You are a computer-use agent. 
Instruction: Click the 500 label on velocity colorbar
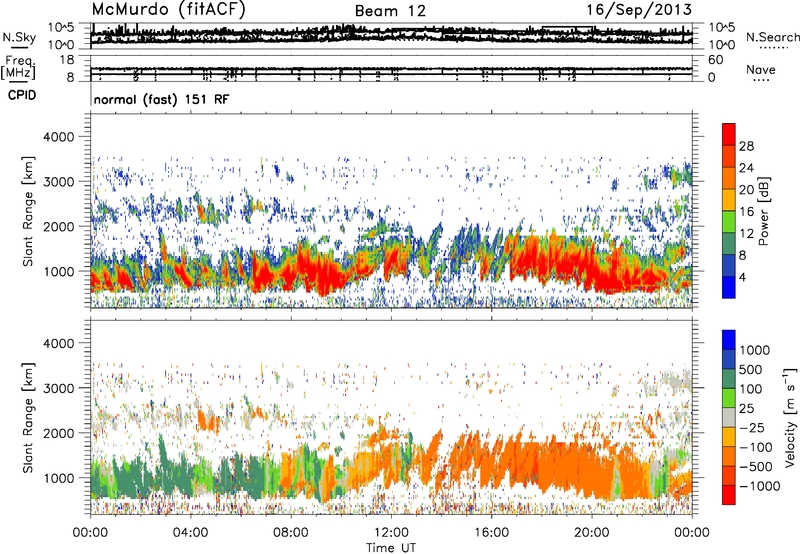coord(751,370)
